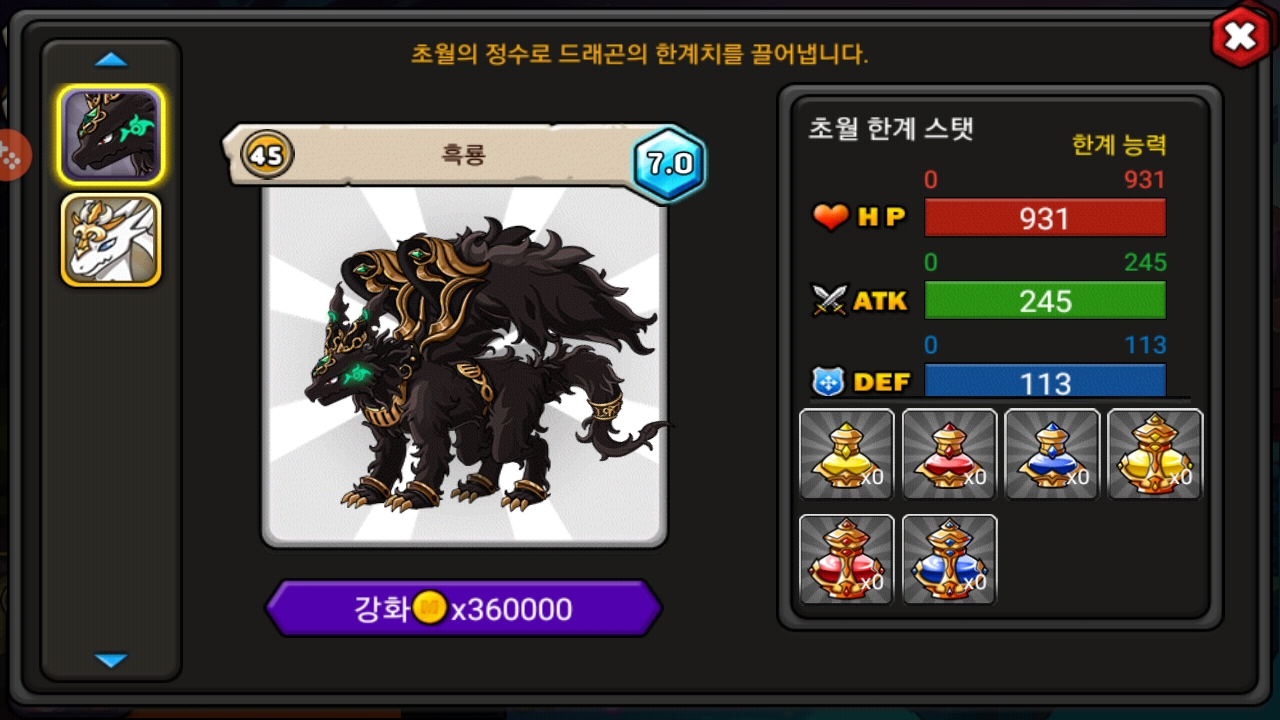Select the large red essence potion
Screen dimensions: 1280x720
click(847, 559)
